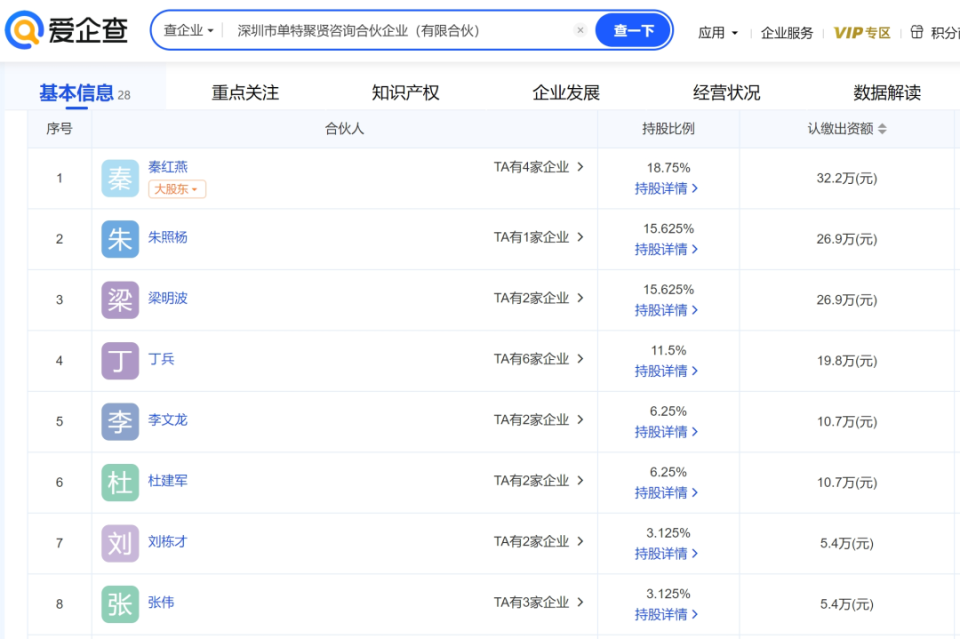Select 丁兵's avatar icon
This screenshot has width=960, height=639.
(x=119, y=360)
